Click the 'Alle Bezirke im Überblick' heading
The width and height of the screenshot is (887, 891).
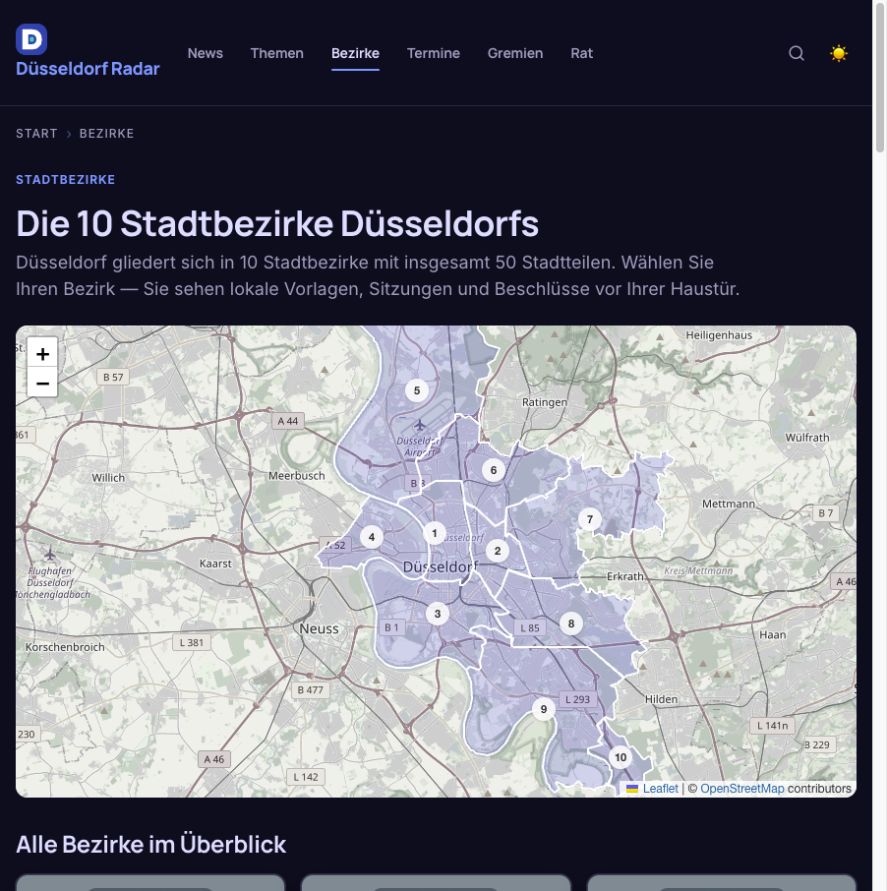click(x=151, y=844)
